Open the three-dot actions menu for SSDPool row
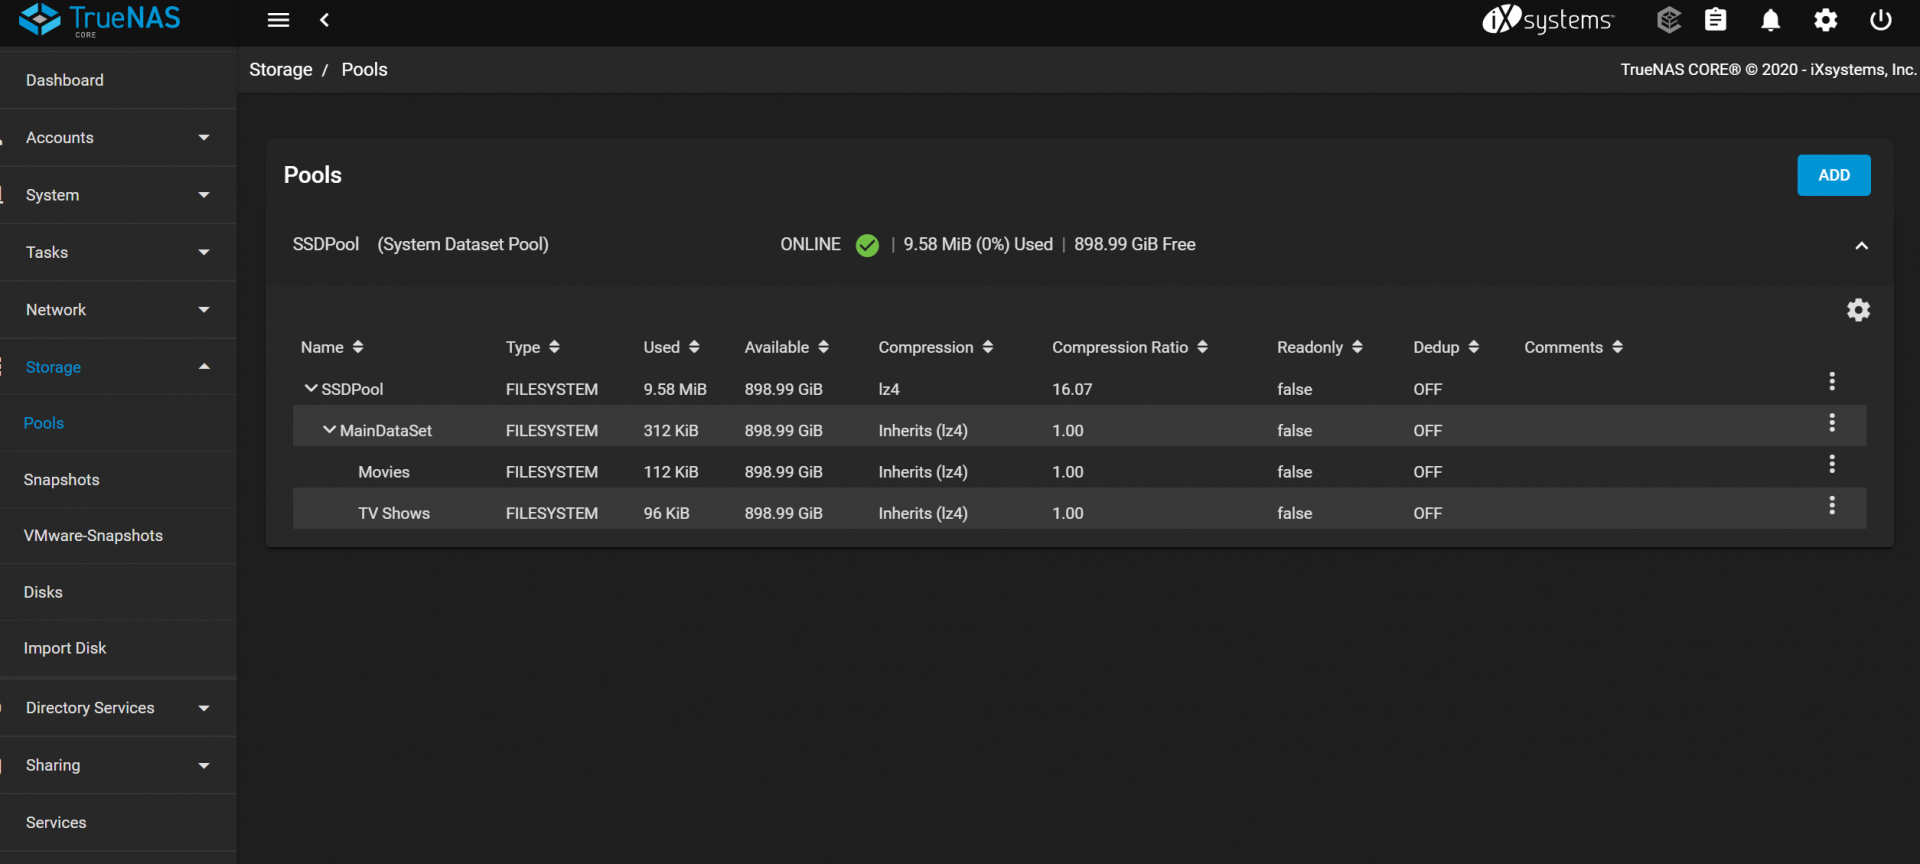 tap(1832, 381)
